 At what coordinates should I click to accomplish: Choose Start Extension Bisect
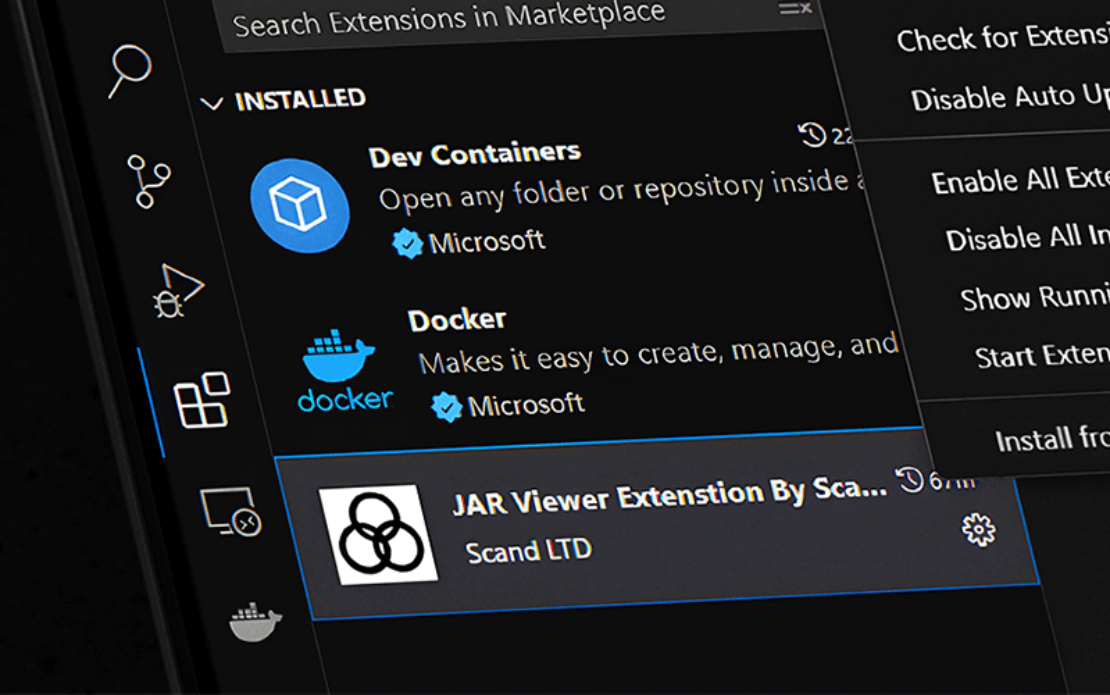point(1041,355)
